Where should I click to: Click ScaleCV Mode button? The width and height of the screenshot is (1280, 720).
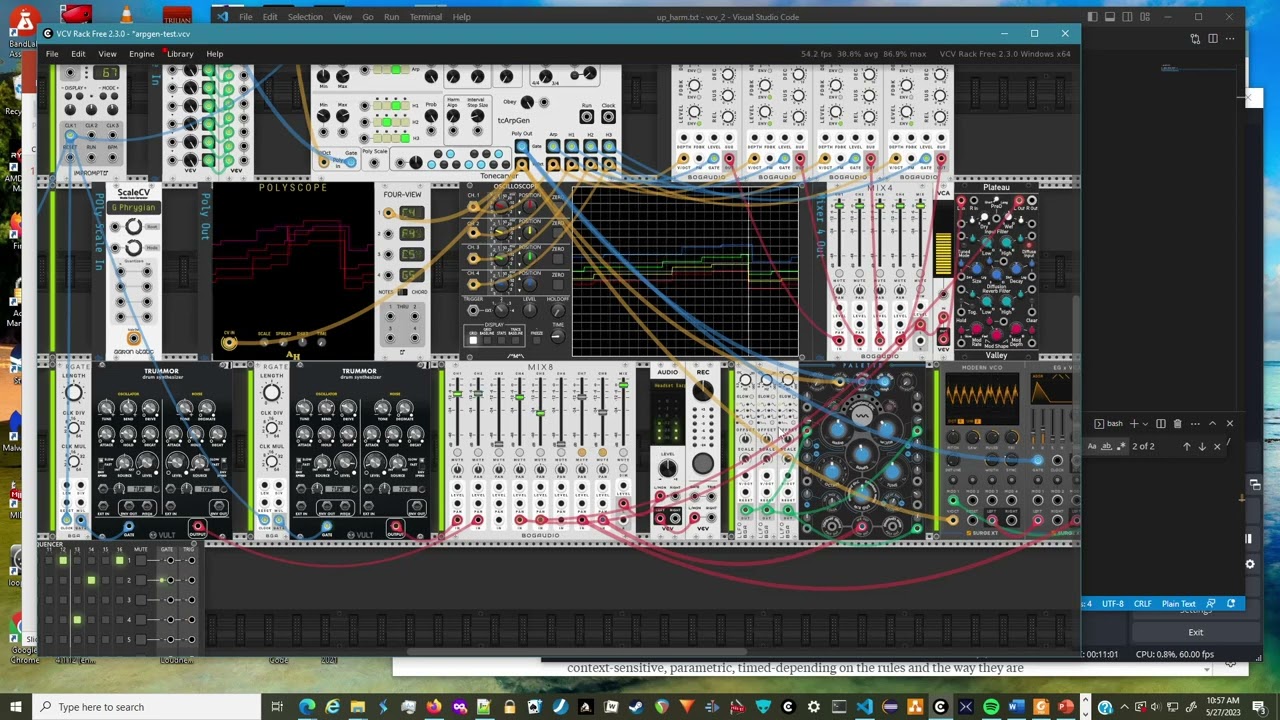pos(152,248)
